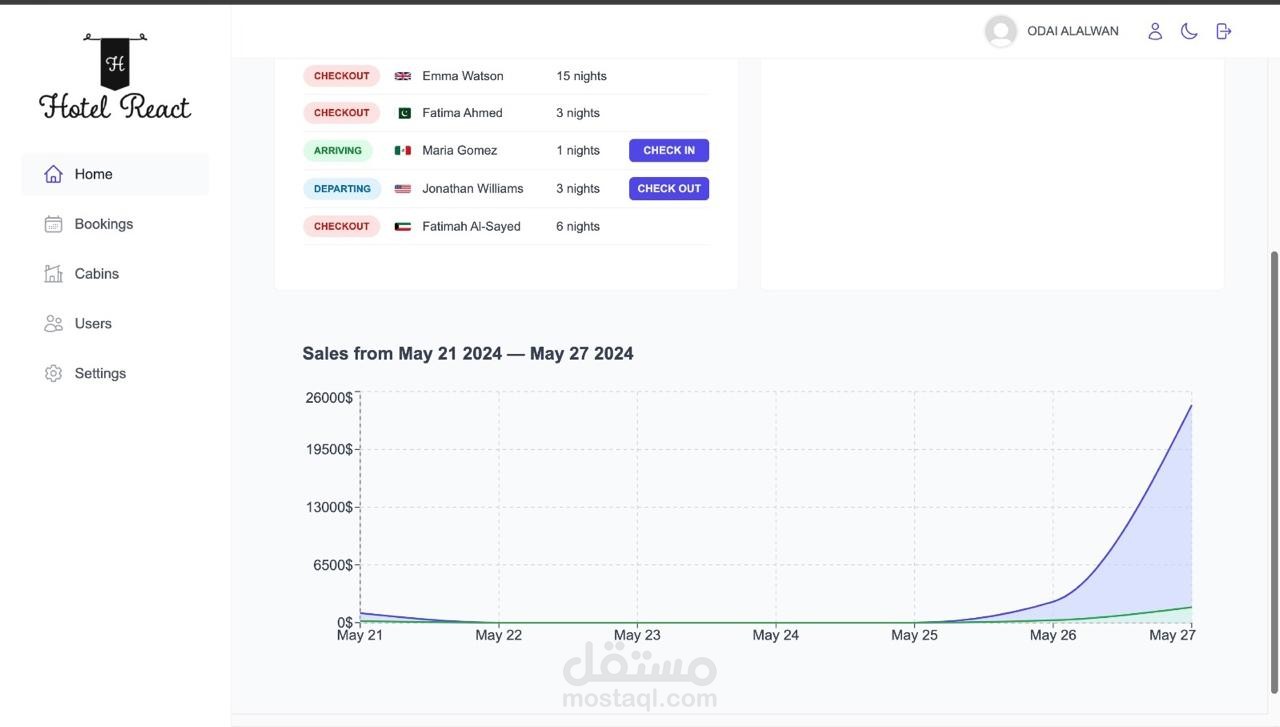The height and width of the screenshot is (727, 1280).
Task: Click the logout icon in header
Action: click(x=1223, y=31)
